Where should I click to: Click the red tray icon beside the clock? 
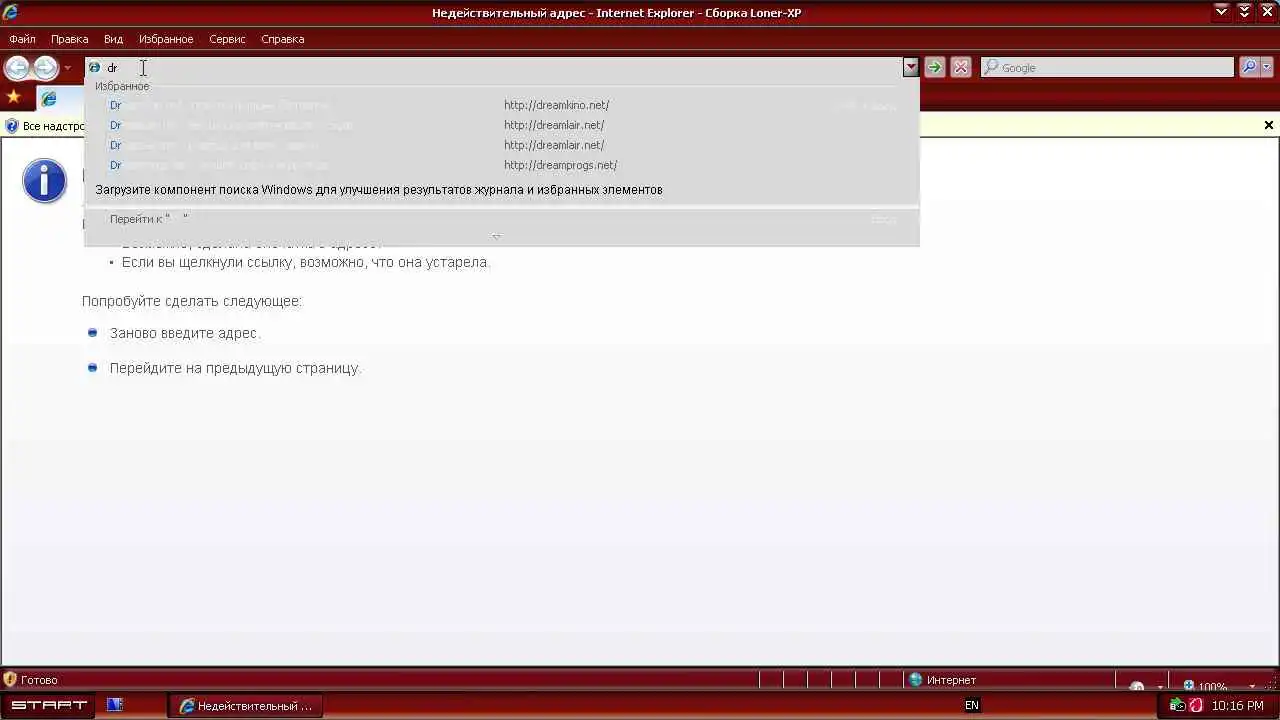[1195, 706]
